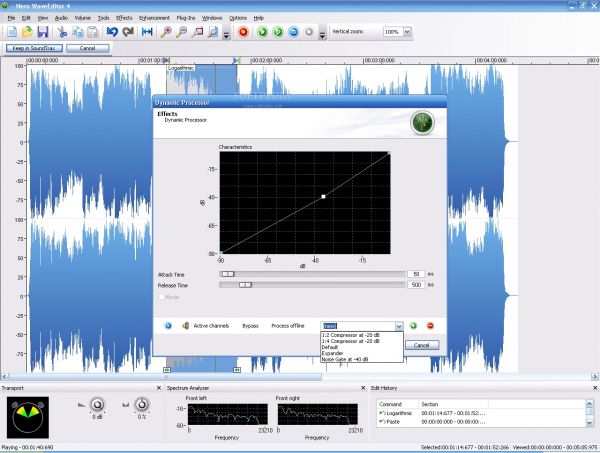This screenshot has width=600, height=453.
Task: Click Cancel in Dynamic Processor dialog
Action: click(421, 345)
